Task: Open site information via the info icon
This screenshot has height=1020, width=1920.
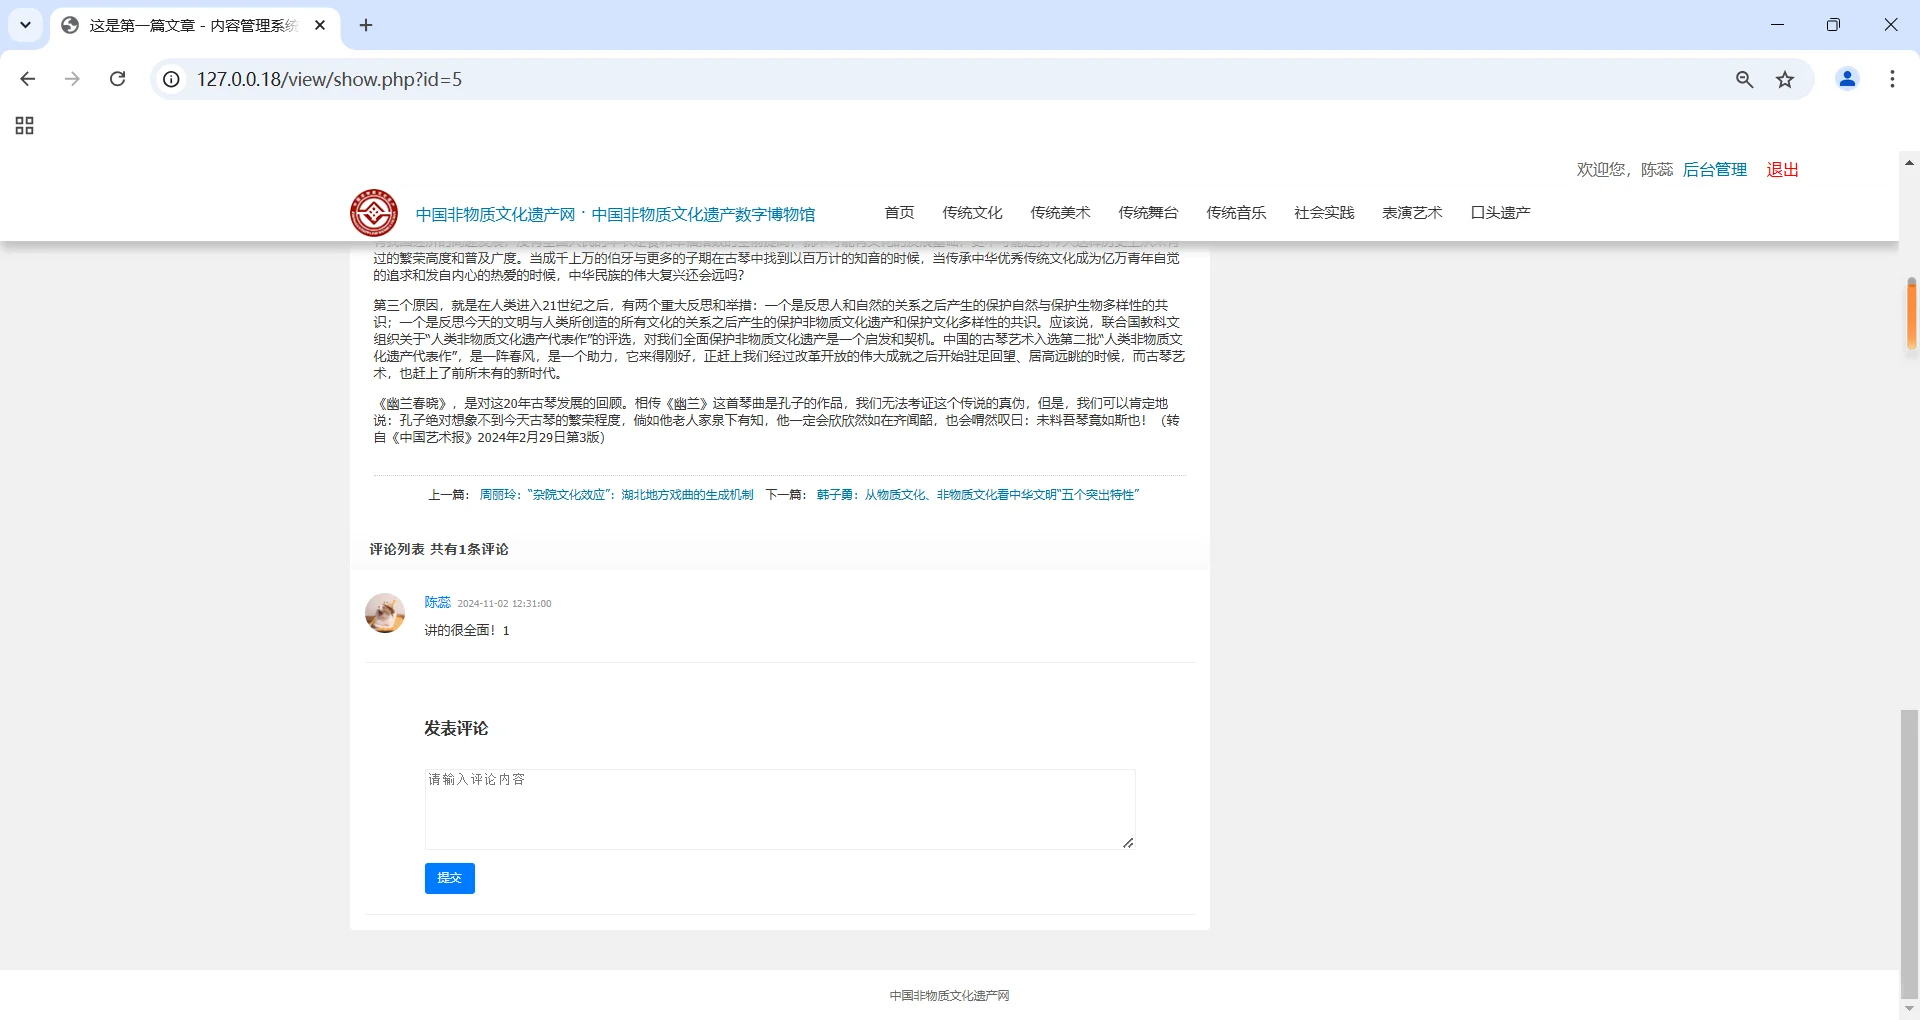Action: [x=171, y=79]
